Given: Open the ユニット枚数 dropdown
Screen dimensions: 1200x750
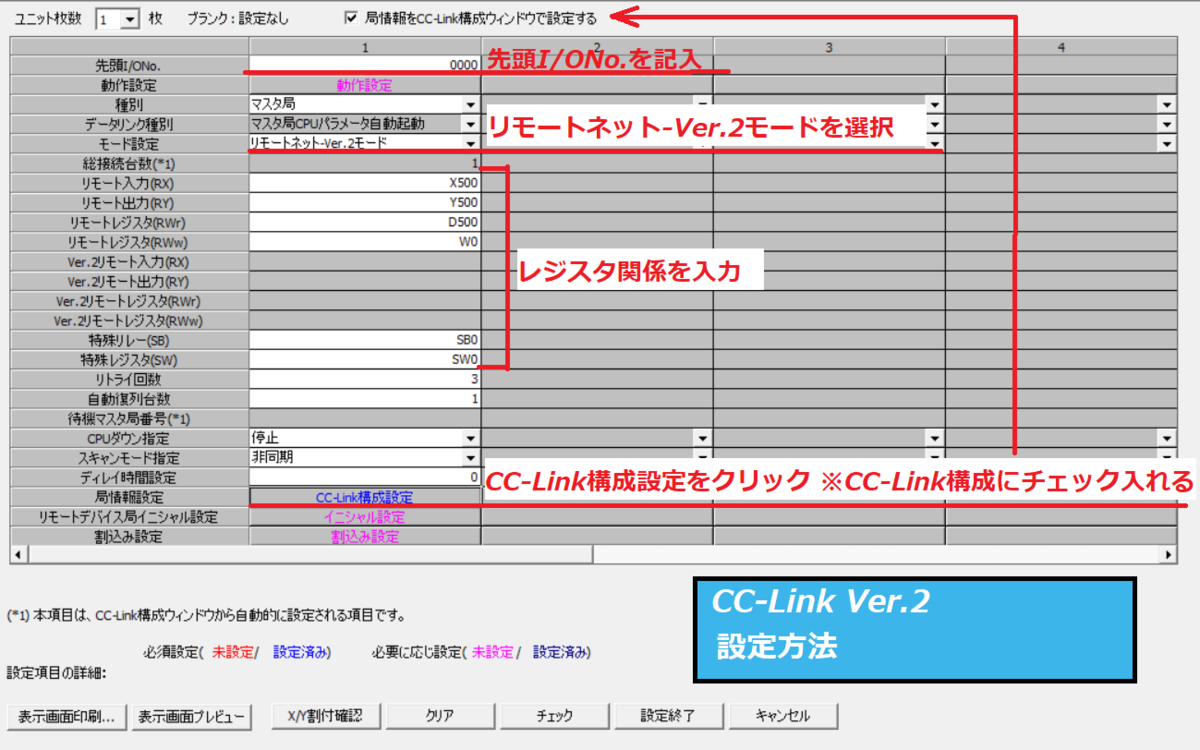Looking at the screenshot, I should pos(130,18).
